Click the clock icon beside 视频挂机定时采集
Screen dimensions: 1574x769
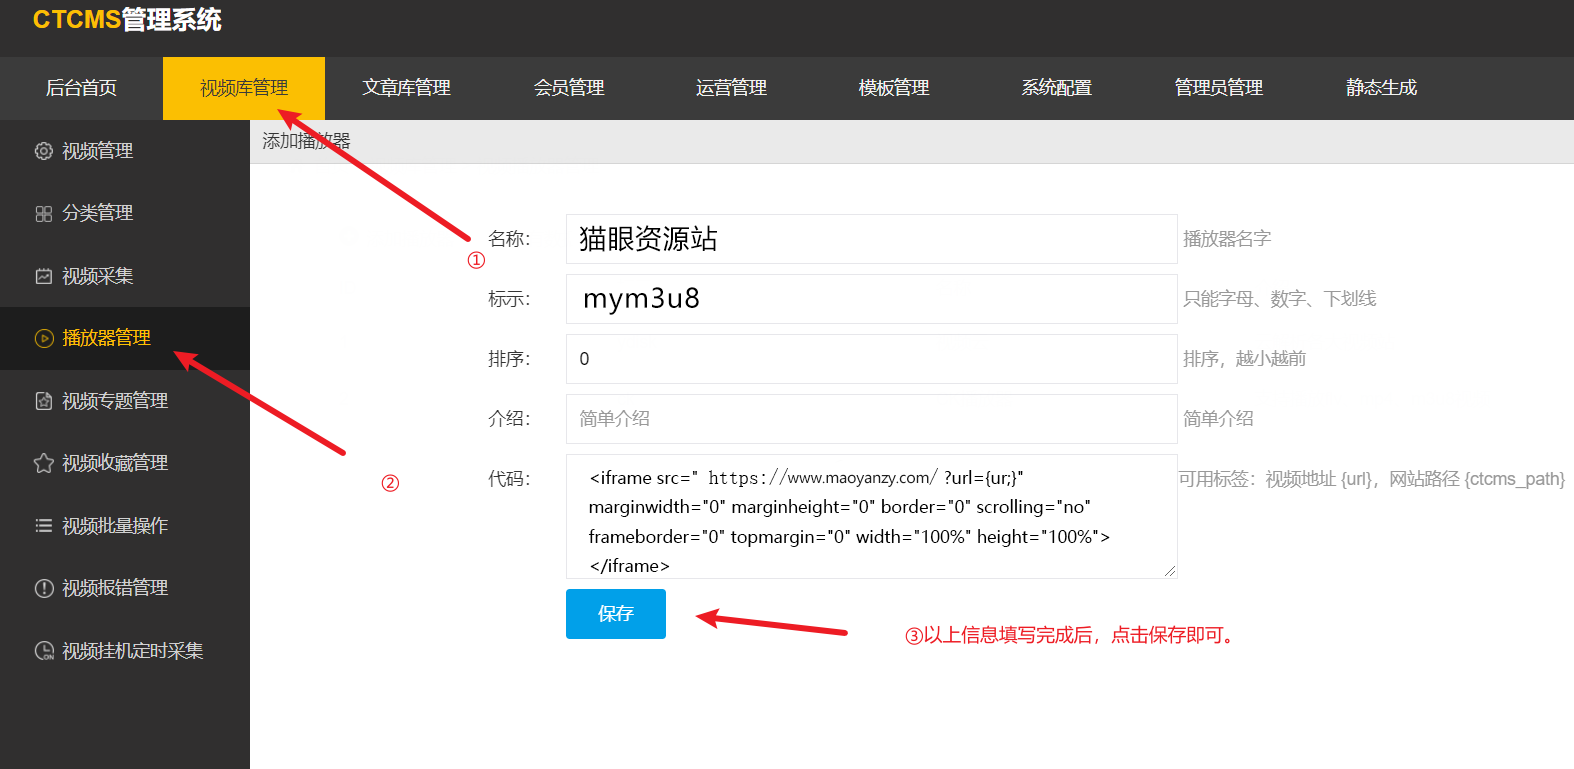(43, 651)
